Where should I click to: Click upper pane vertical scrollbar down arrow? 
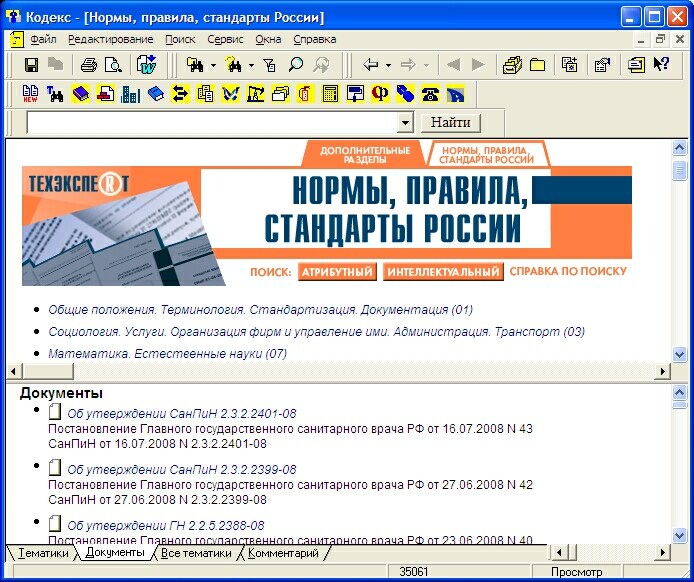pyautogui.click(x=679, y=354)
